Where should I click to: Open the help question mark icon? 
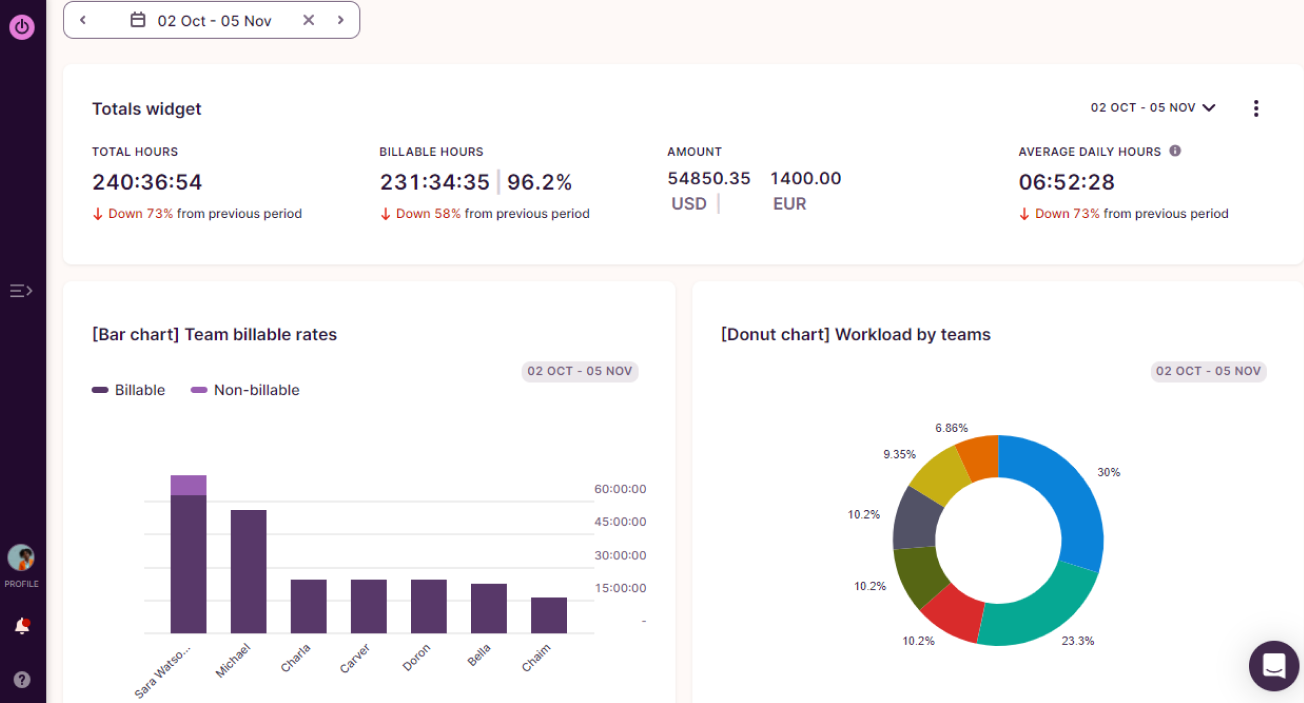pos(21,680)
